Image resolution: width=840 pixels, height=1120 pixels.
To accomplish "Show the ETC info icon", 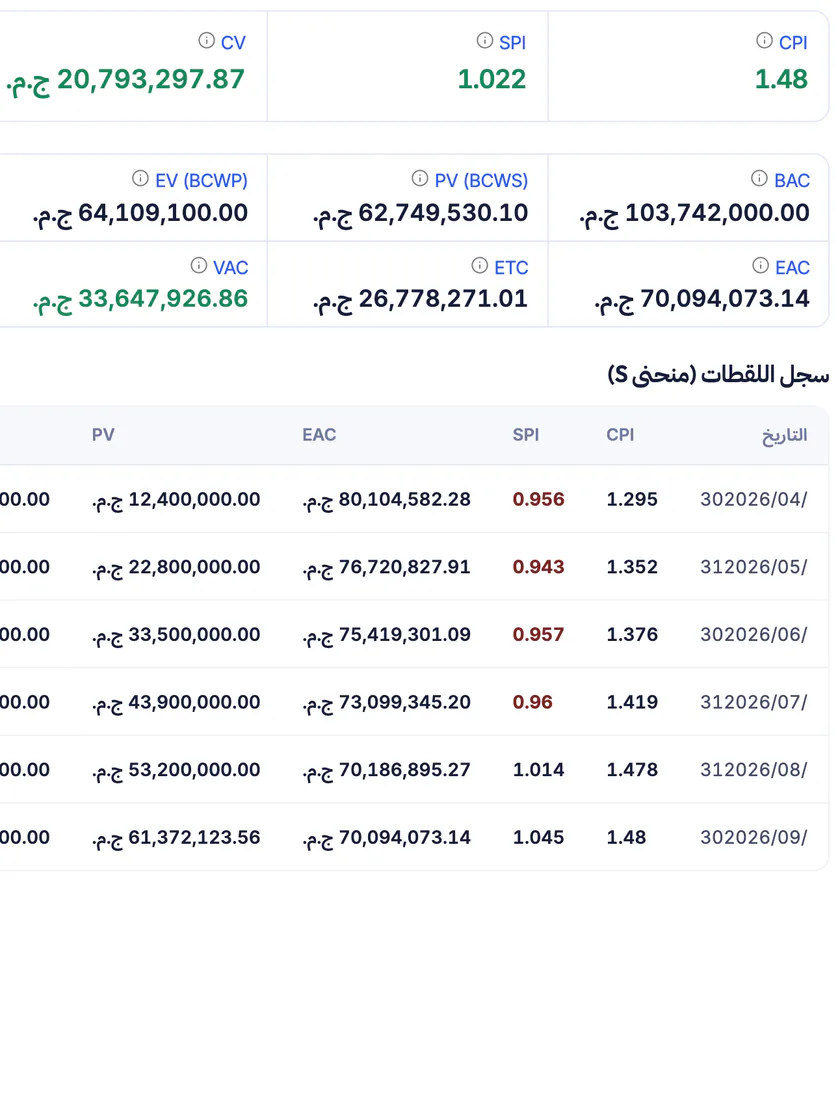I will pyautogui.click(x=479, y=266).
